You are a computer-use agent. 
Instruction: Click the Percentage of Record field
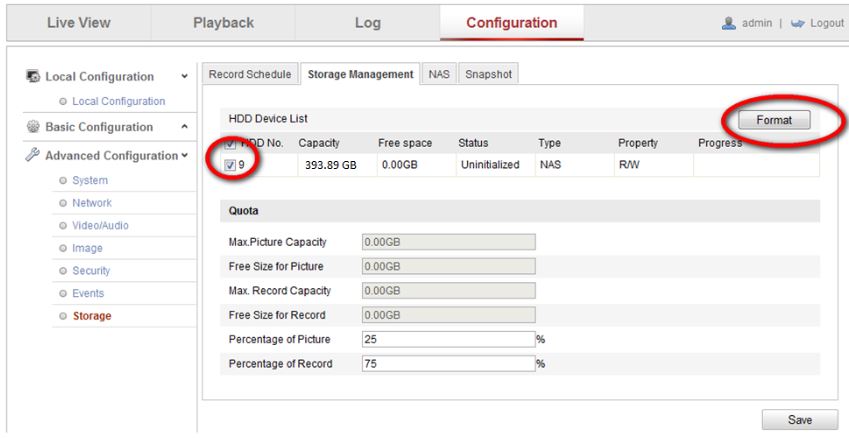(447, 363)
